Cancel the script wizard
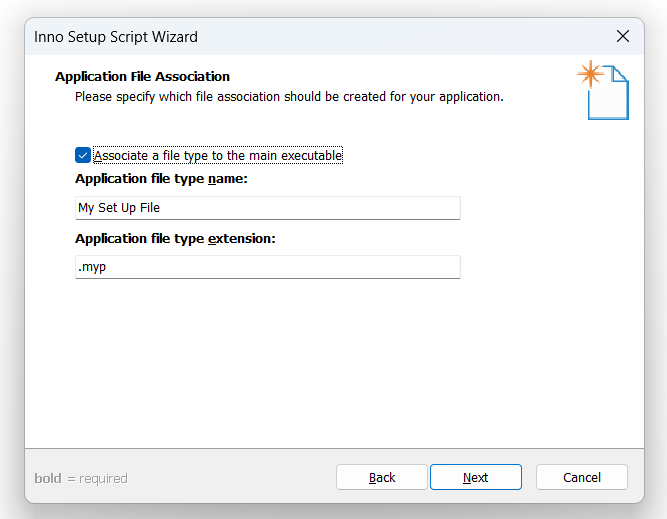The image size is (667, 519). pyautogui.click(x=581, y=477)
